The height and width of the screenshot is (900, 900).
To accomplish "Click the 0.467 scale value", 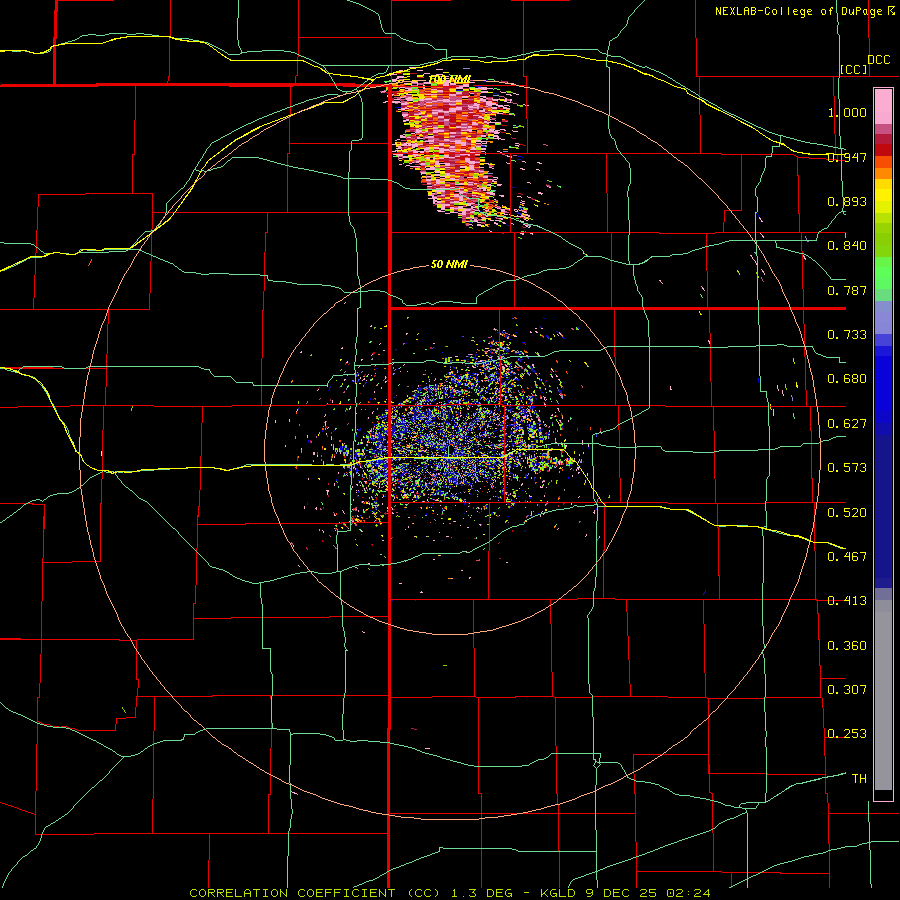I will (x=847, y=556).
